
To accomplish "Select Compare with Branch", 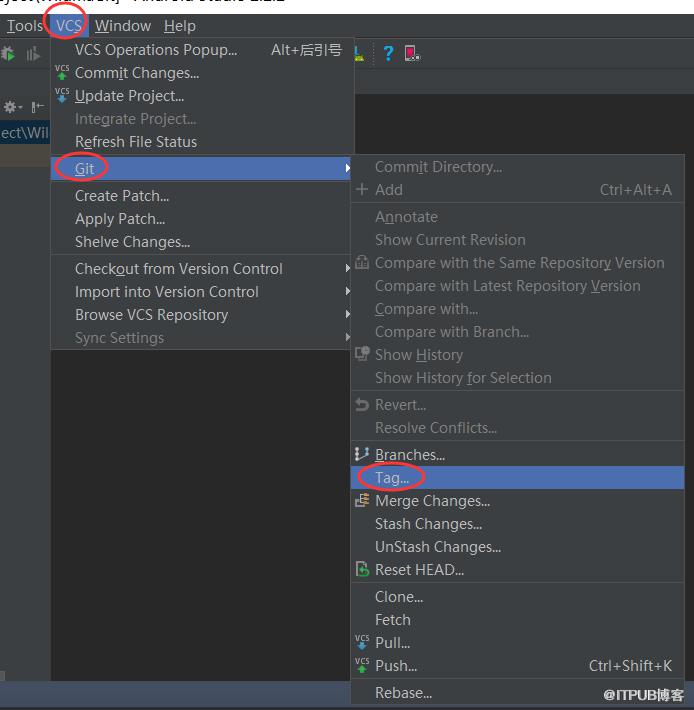I will pos(517,332).
